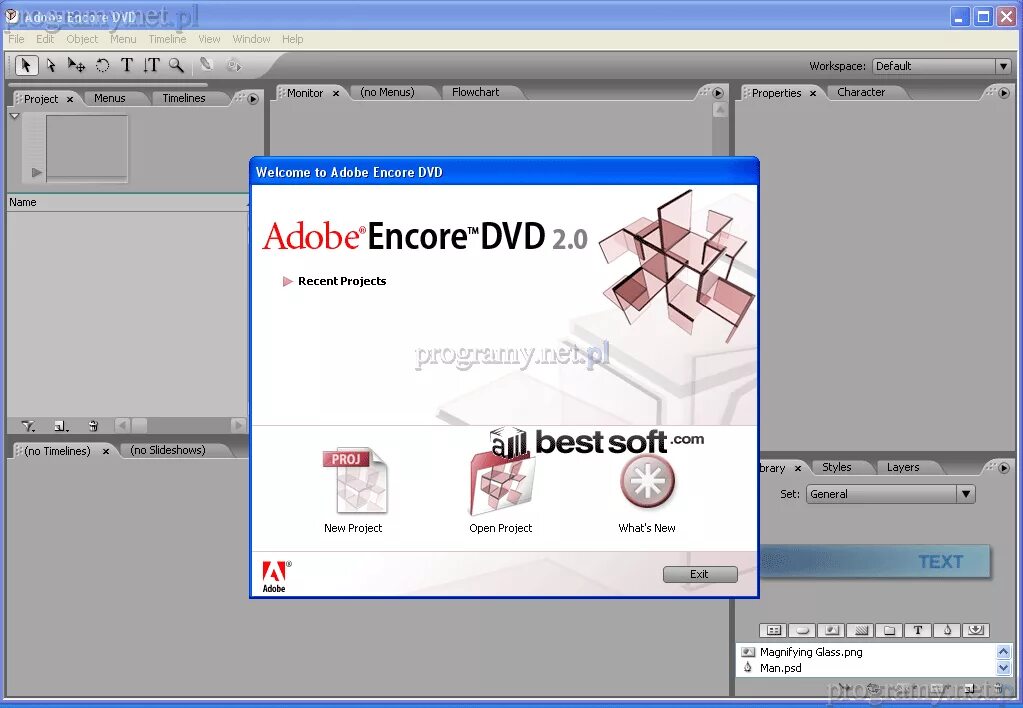The image size is (1023, 708).
Task: Click Library list scroll down arrow
Action: (1003, 668)
